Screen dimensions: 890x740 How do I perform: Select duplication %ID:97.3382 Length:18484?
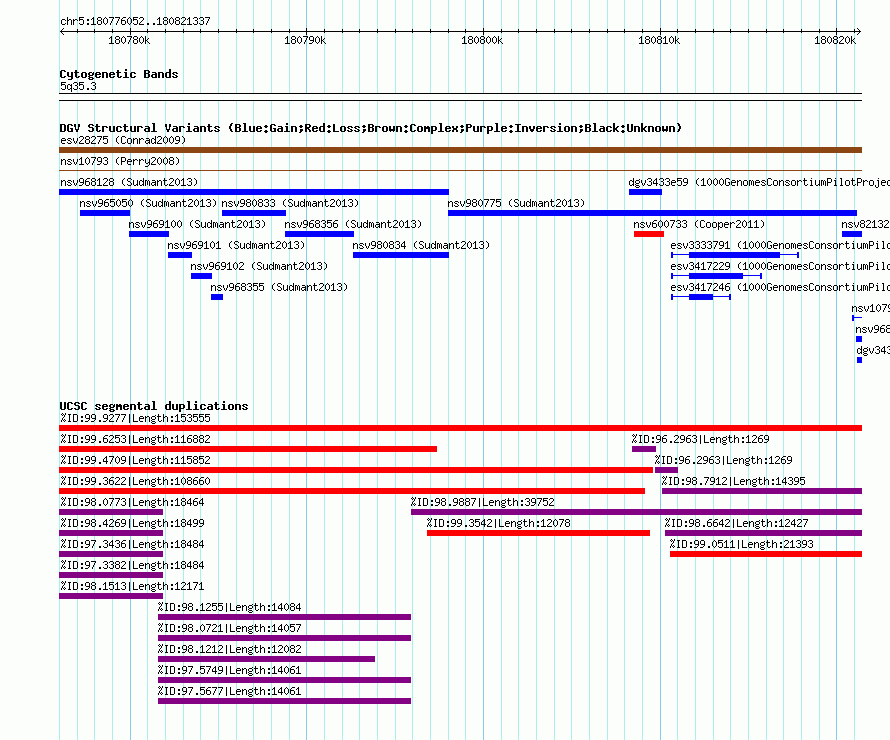pyautogui.click(x=111, y=575)
